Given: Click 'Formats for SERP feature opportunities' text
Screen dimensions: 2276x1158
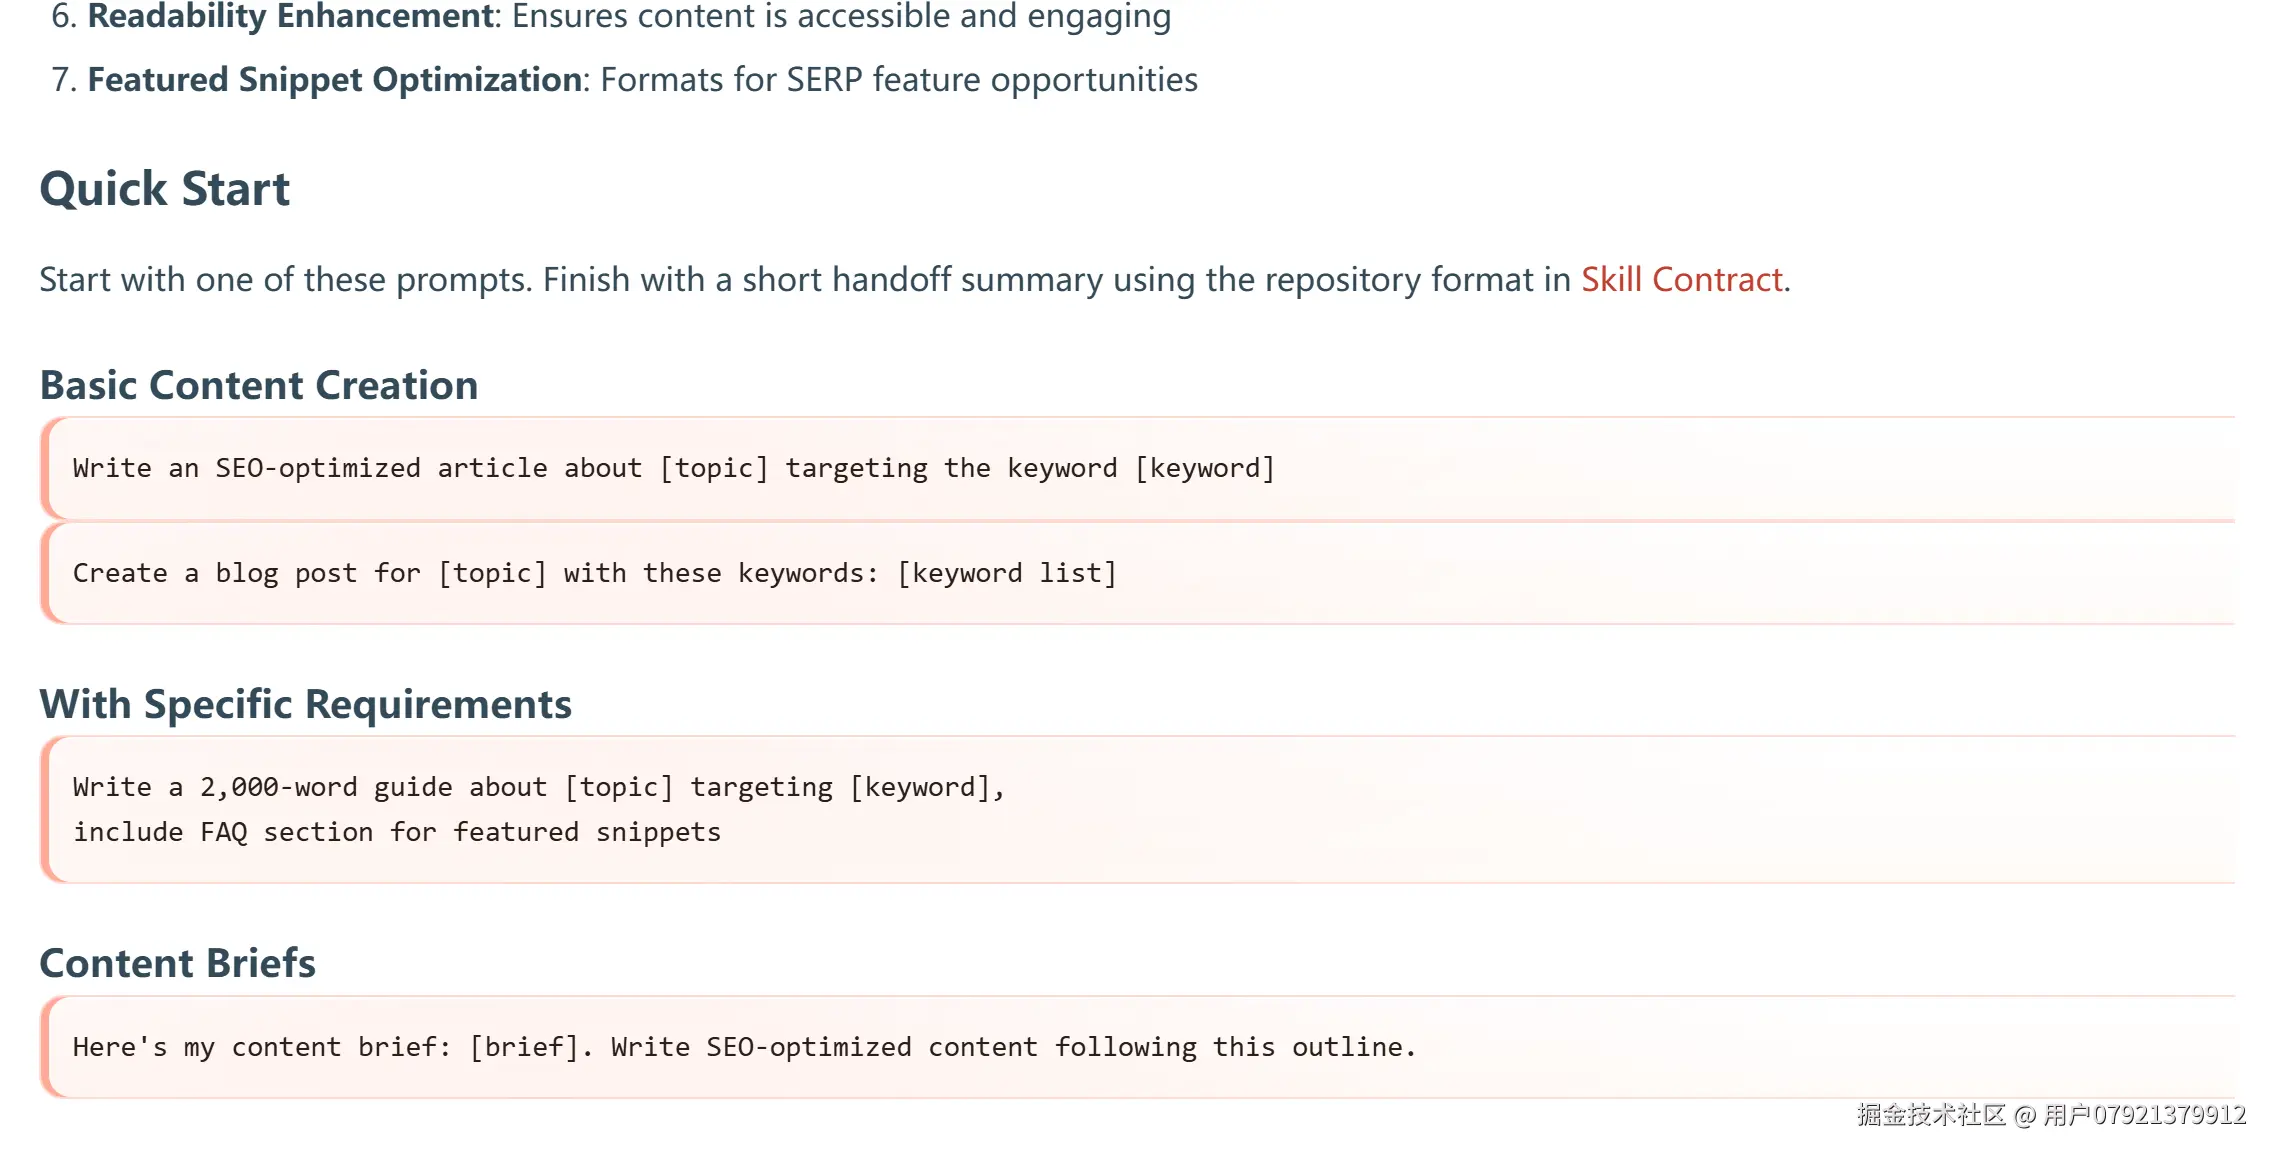Looking at the screenshot, I should click(898, 80).
